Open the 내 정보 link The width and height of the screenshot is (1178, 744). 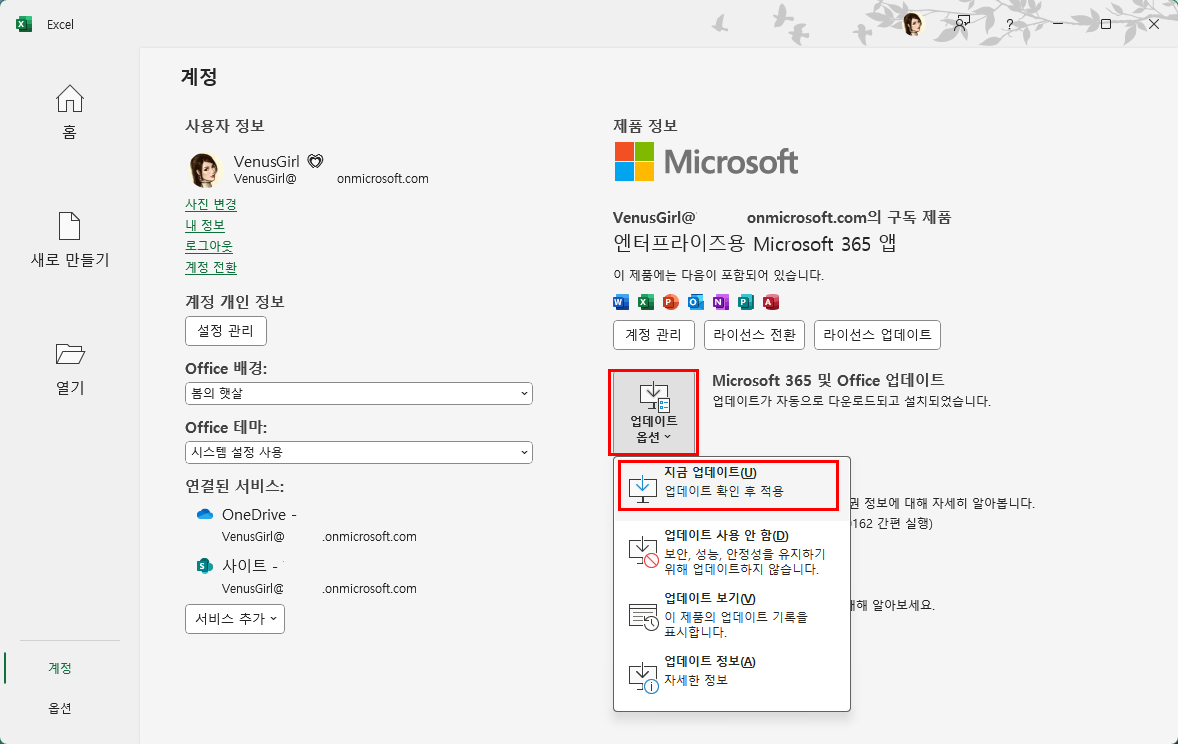click(205, 225)
